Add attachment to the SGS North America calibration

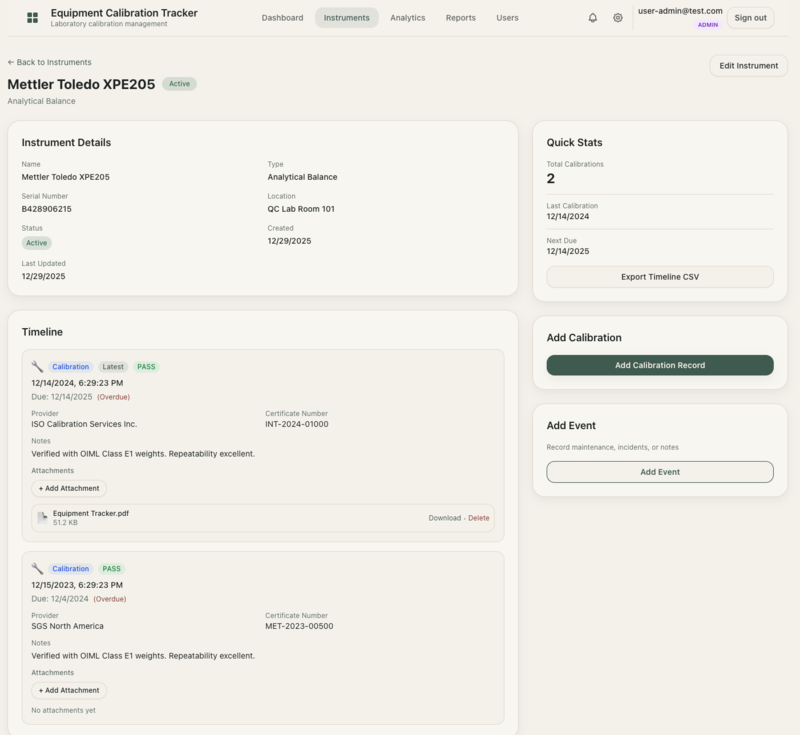pos(69,690)
